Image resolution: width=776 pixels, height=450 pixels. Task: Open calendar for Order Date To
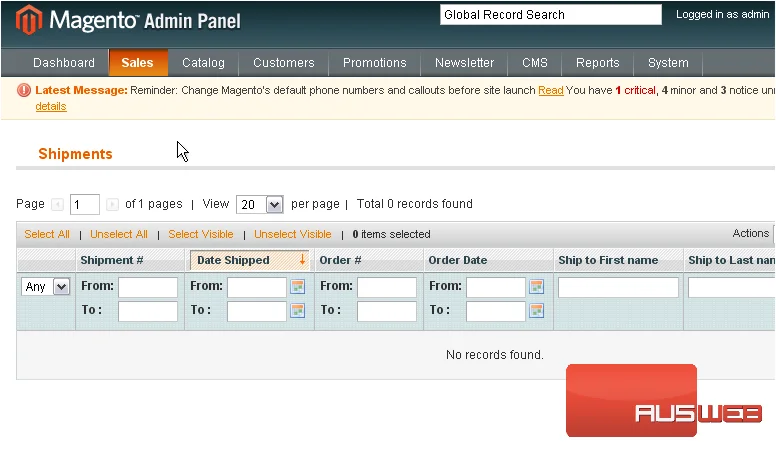click(536, 310)
